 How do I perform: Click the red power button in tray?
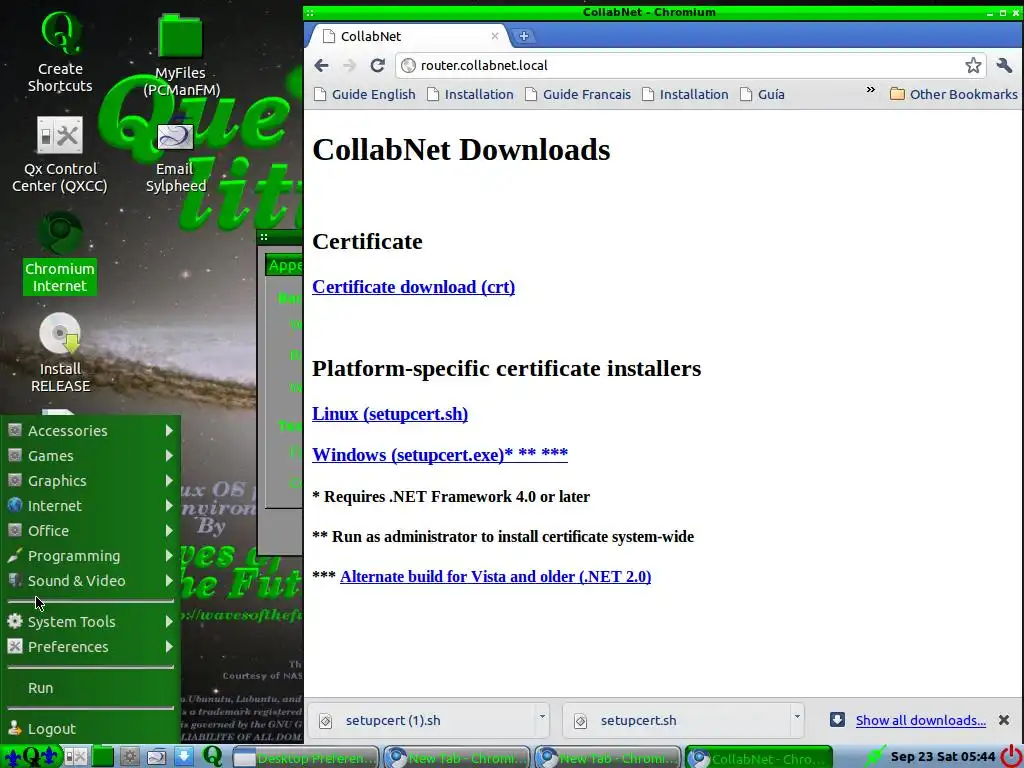(1011, 757)
